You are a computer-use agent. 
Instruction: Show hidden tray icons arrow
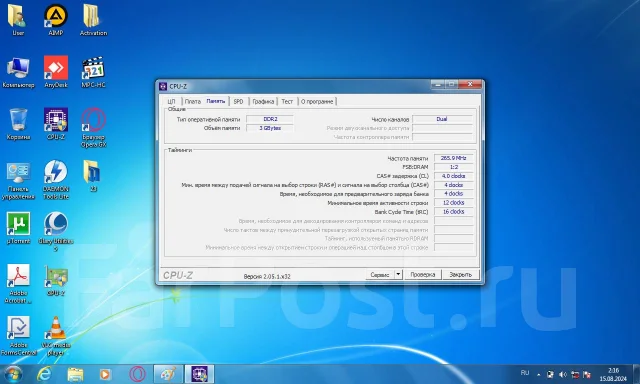pos(538,374)
